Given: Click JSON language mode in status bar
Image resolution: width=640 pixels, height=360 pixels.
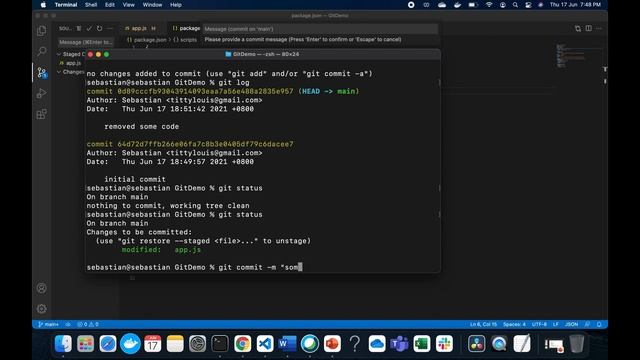Looking at the screenshot, I should coord(571,324).
